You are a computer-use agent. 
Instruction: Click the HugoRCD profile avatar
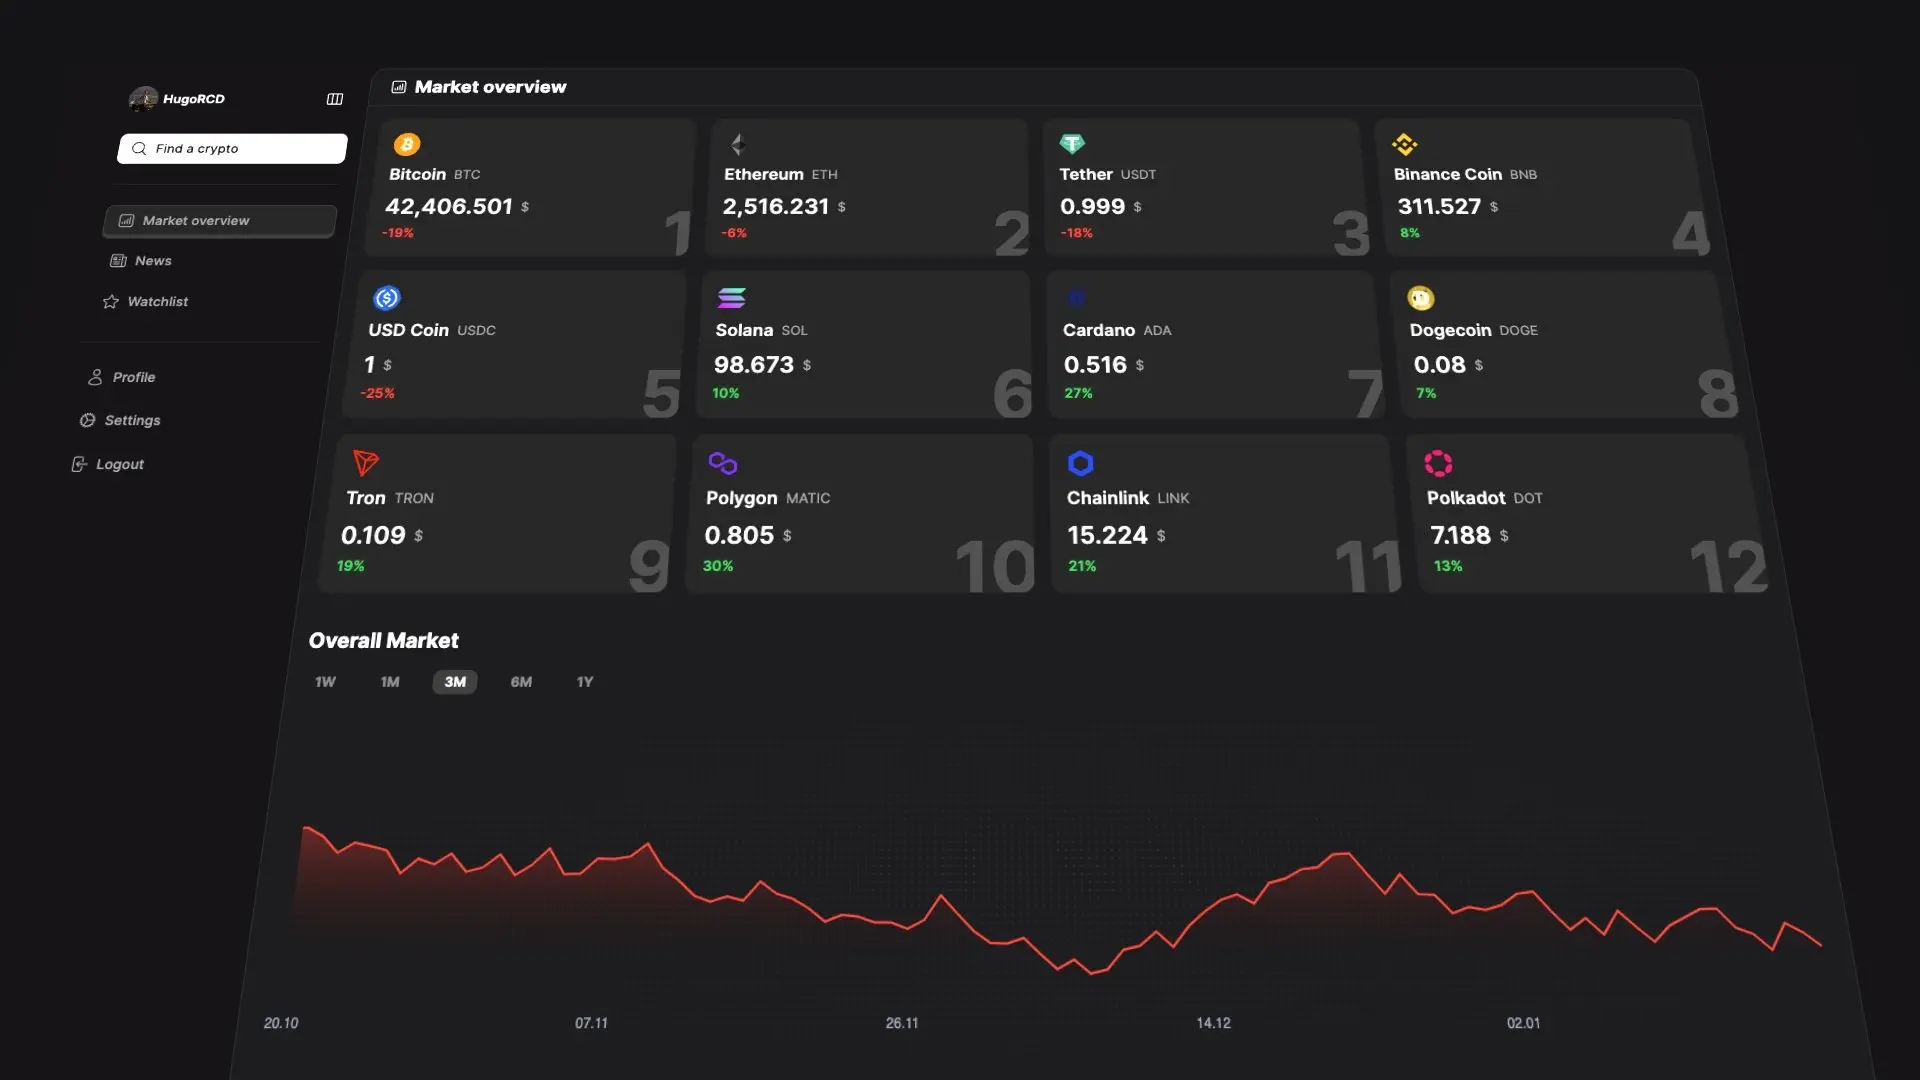click(143, 98)
